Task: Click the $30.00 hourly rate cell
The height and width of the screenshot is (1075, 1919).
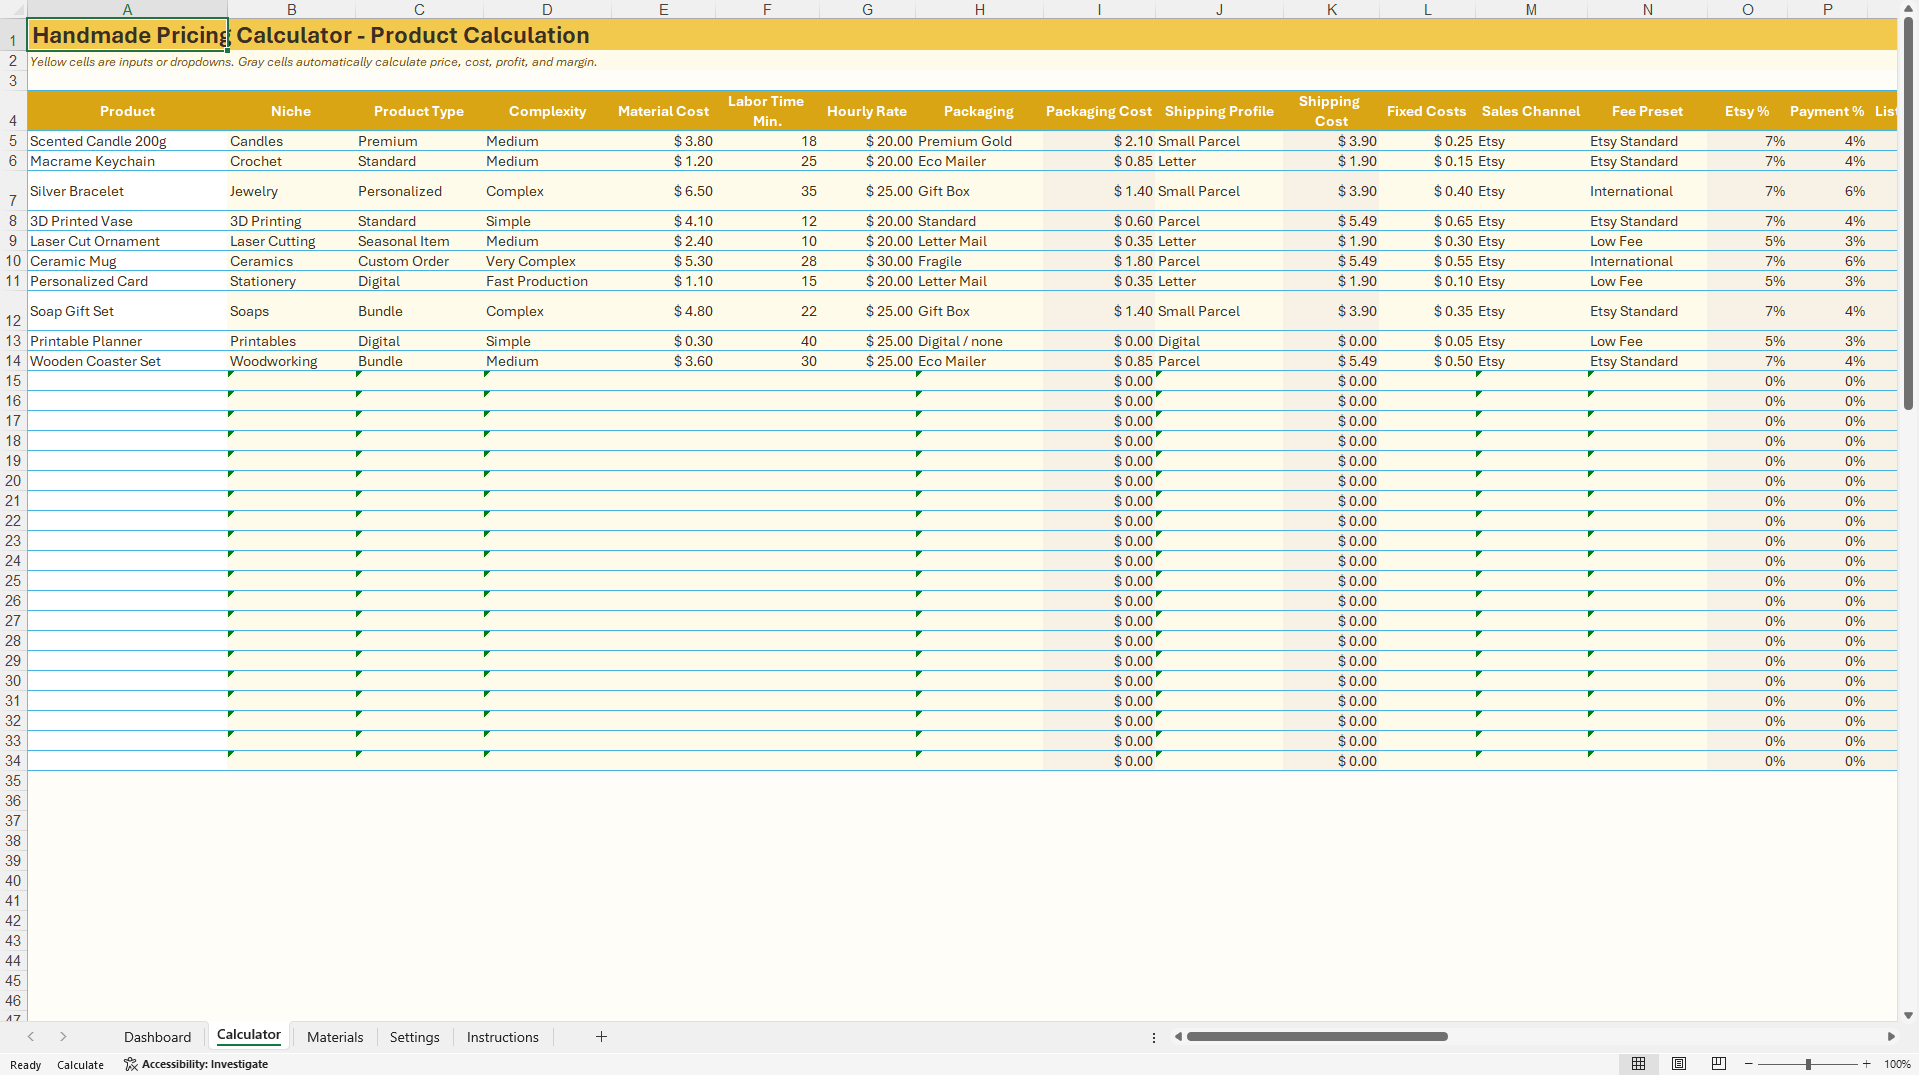Action: point(867,261)
